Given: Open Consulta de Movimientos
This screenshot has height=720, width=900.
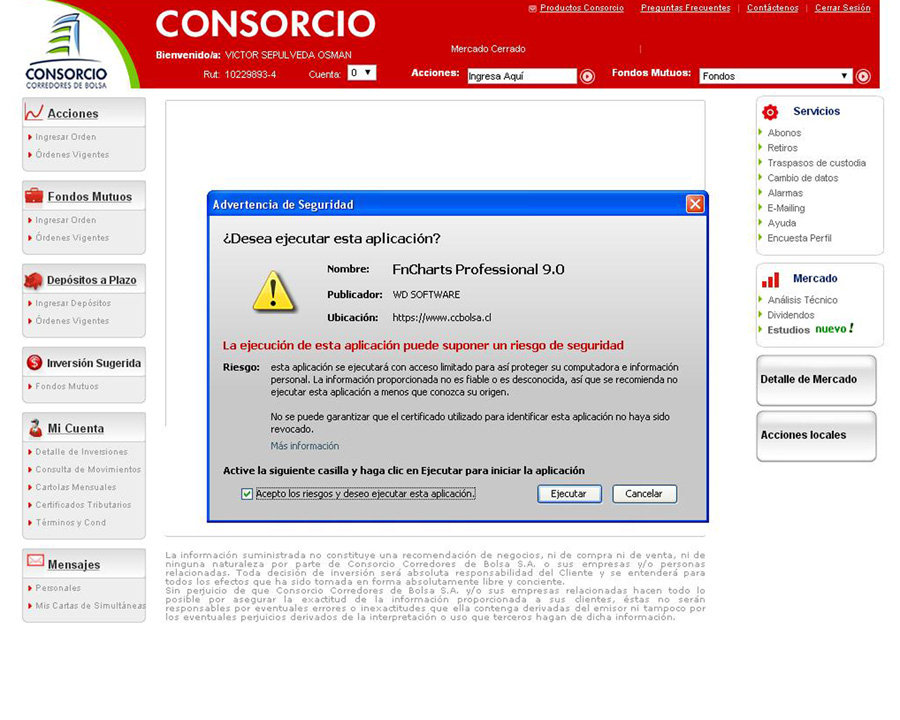Looking at the screenshot, I should coord(88,470).
